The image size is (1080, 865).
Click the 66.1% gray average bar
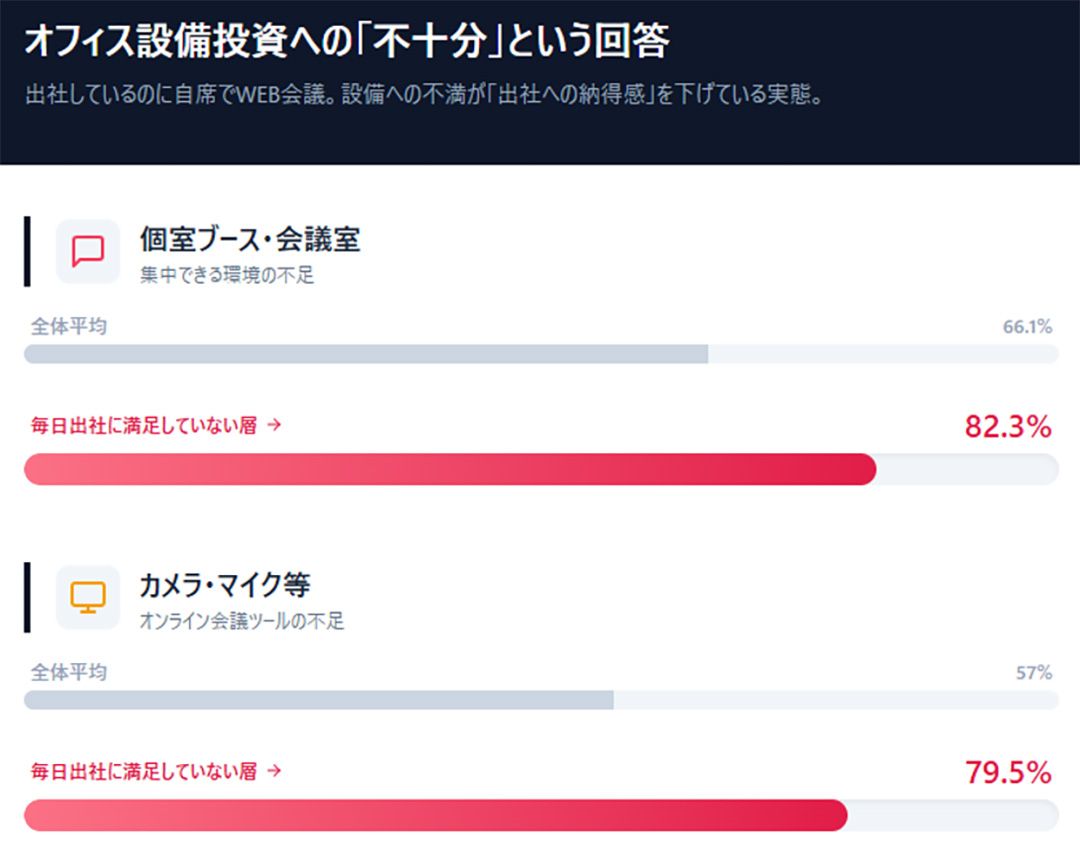pos(366,354)
